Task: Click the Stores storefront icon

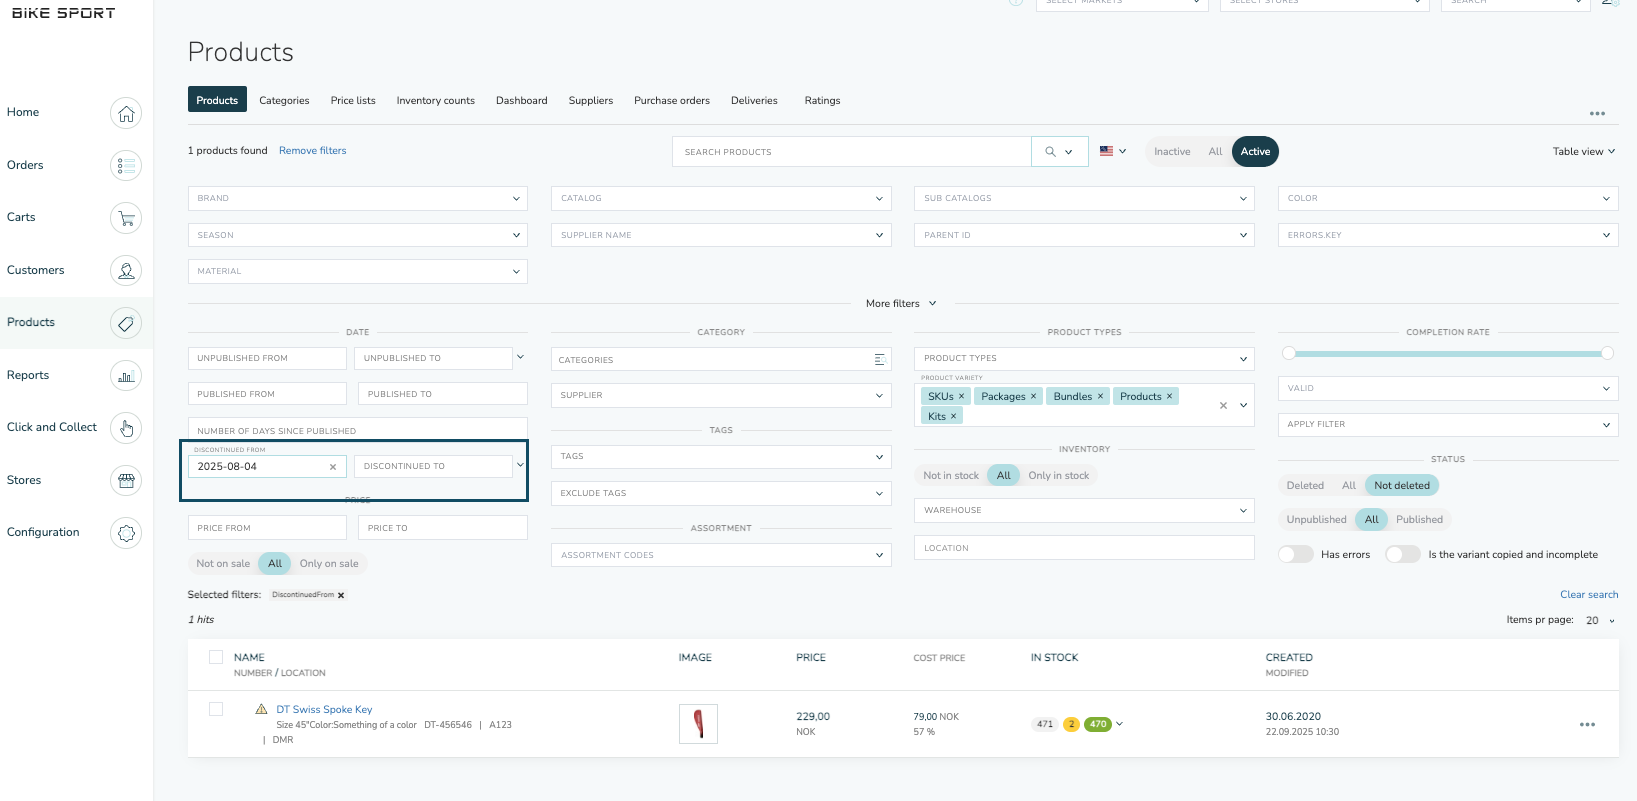Action: coord(126,481)
